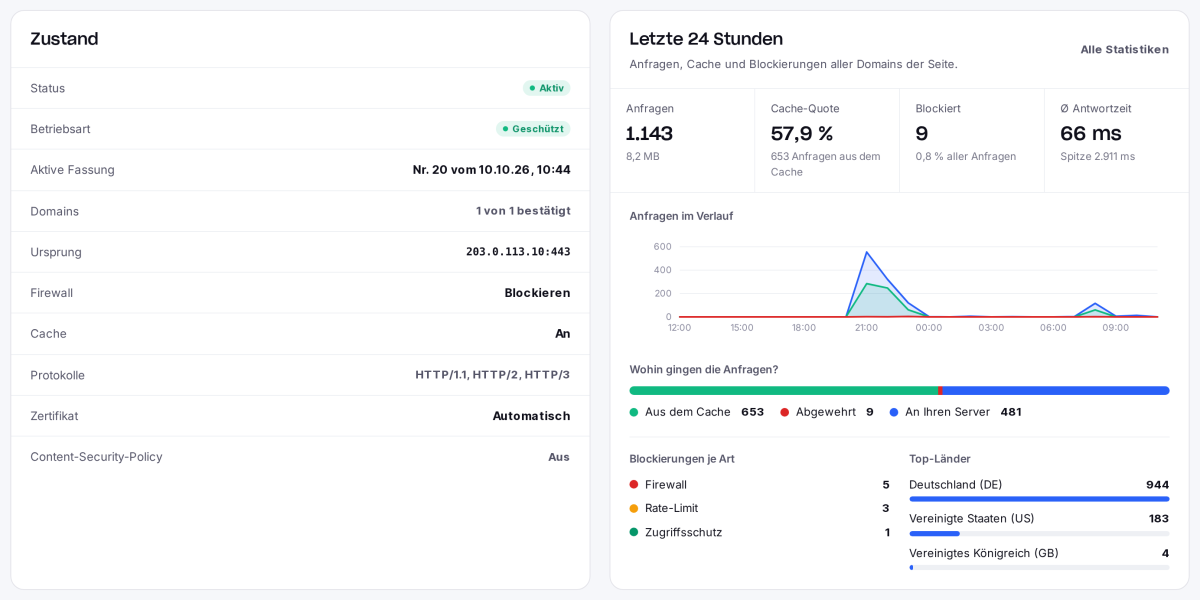This screenshot has width=1200, height=600.
Task: Click the Firewall value "Blockieren"
Action: (537, 293)
